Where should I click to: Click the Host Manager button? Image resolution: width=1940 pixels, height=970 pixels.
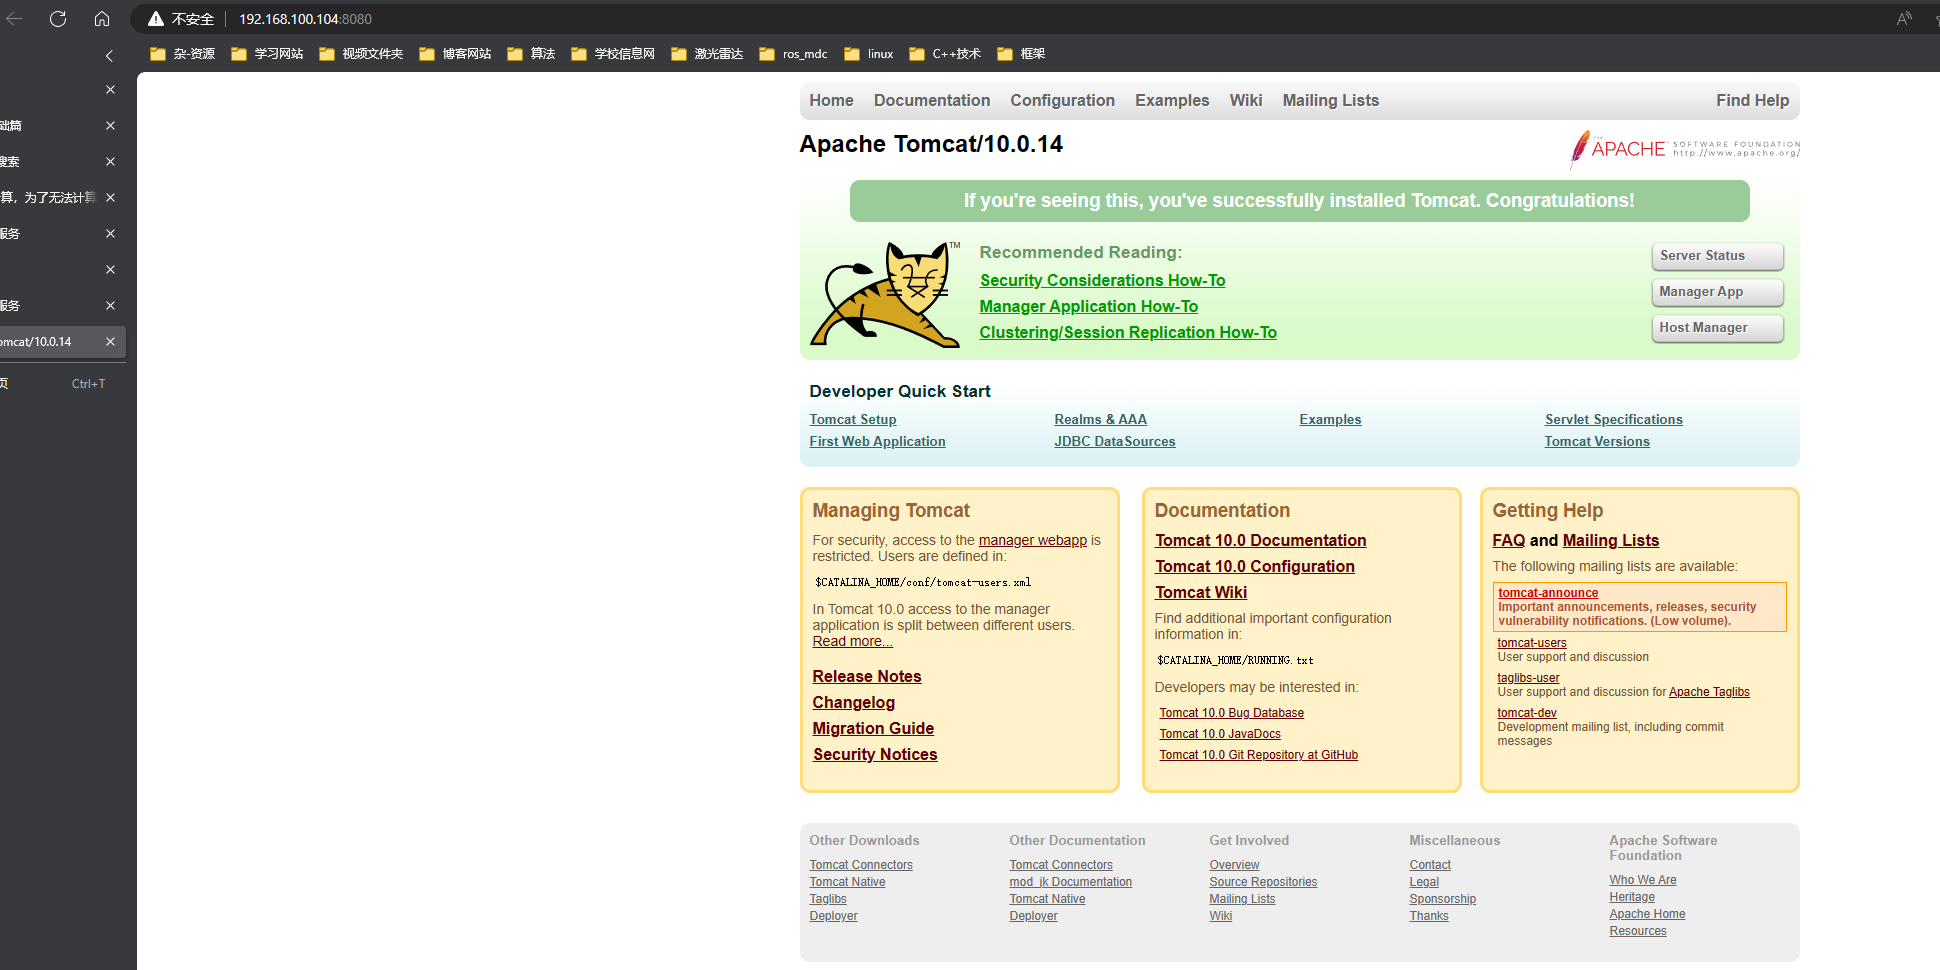click(x=1717, y=328)
